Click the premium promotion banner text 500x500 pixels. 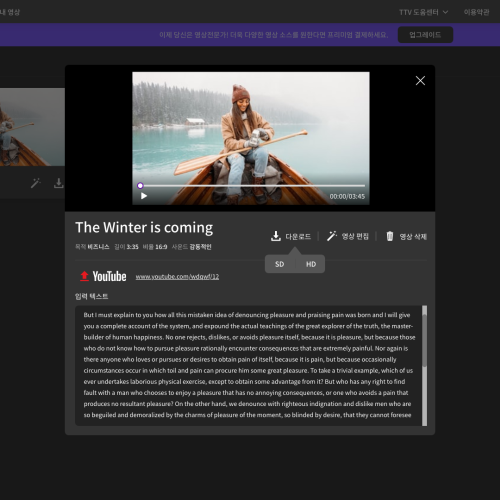(274, 35)
